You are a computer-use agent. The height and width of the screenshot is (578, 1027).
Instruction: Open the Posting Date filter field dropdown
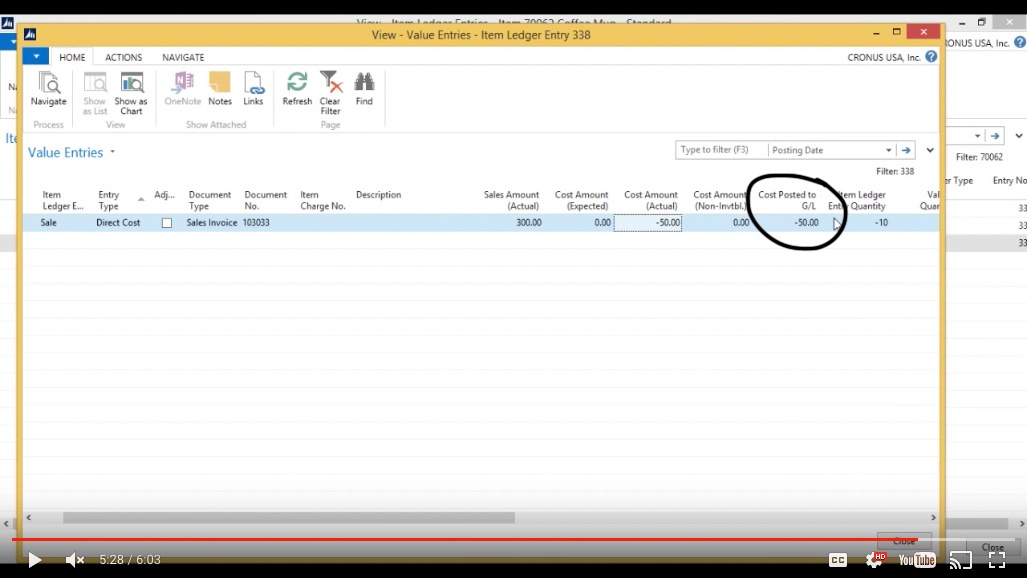[888, 150]
